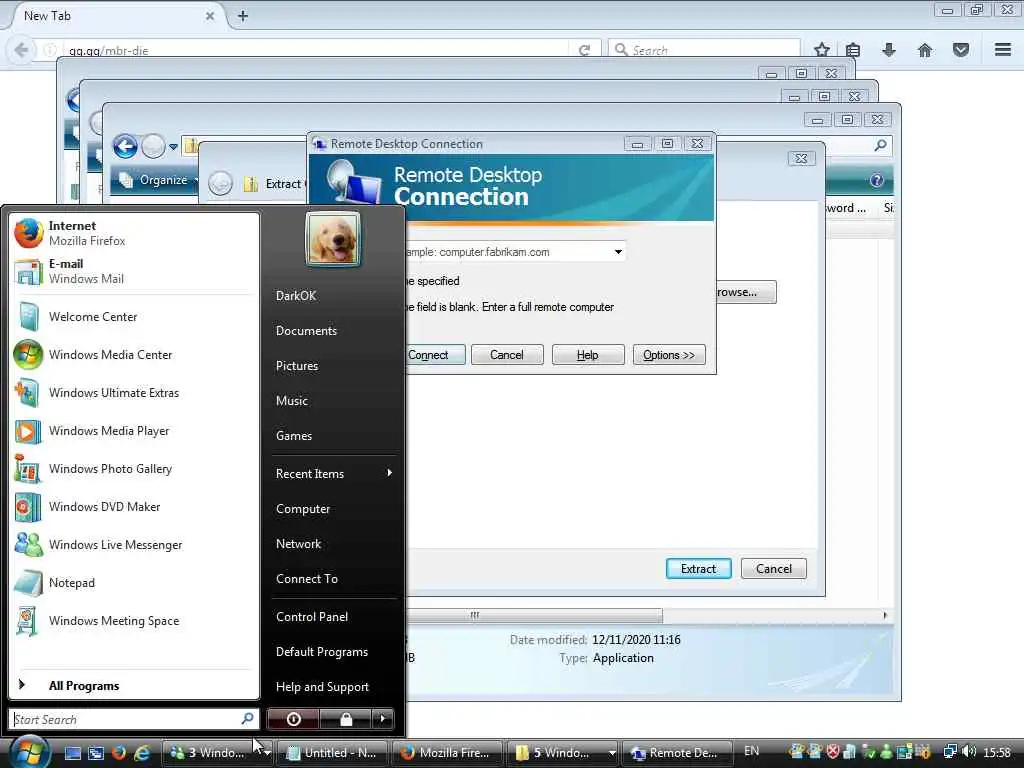Click Help in Remote Desktop Connection

[x=588, y=355]
